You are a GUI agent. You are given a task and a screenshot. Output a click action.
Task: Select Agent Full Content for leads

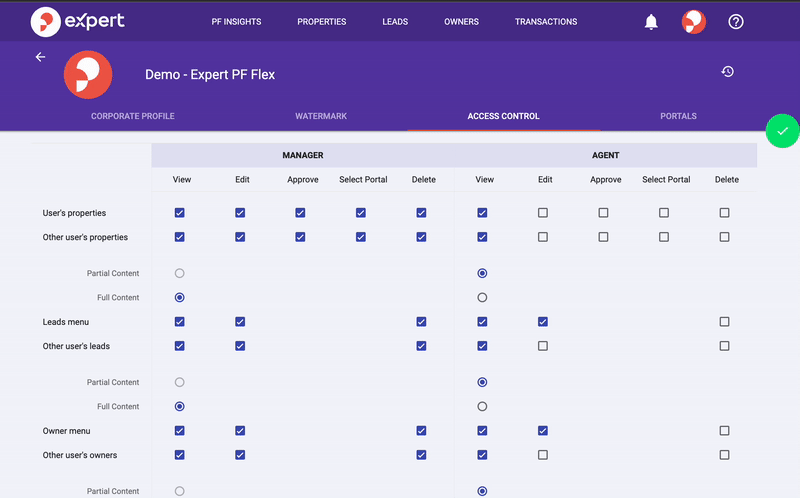tap(483, 407)
